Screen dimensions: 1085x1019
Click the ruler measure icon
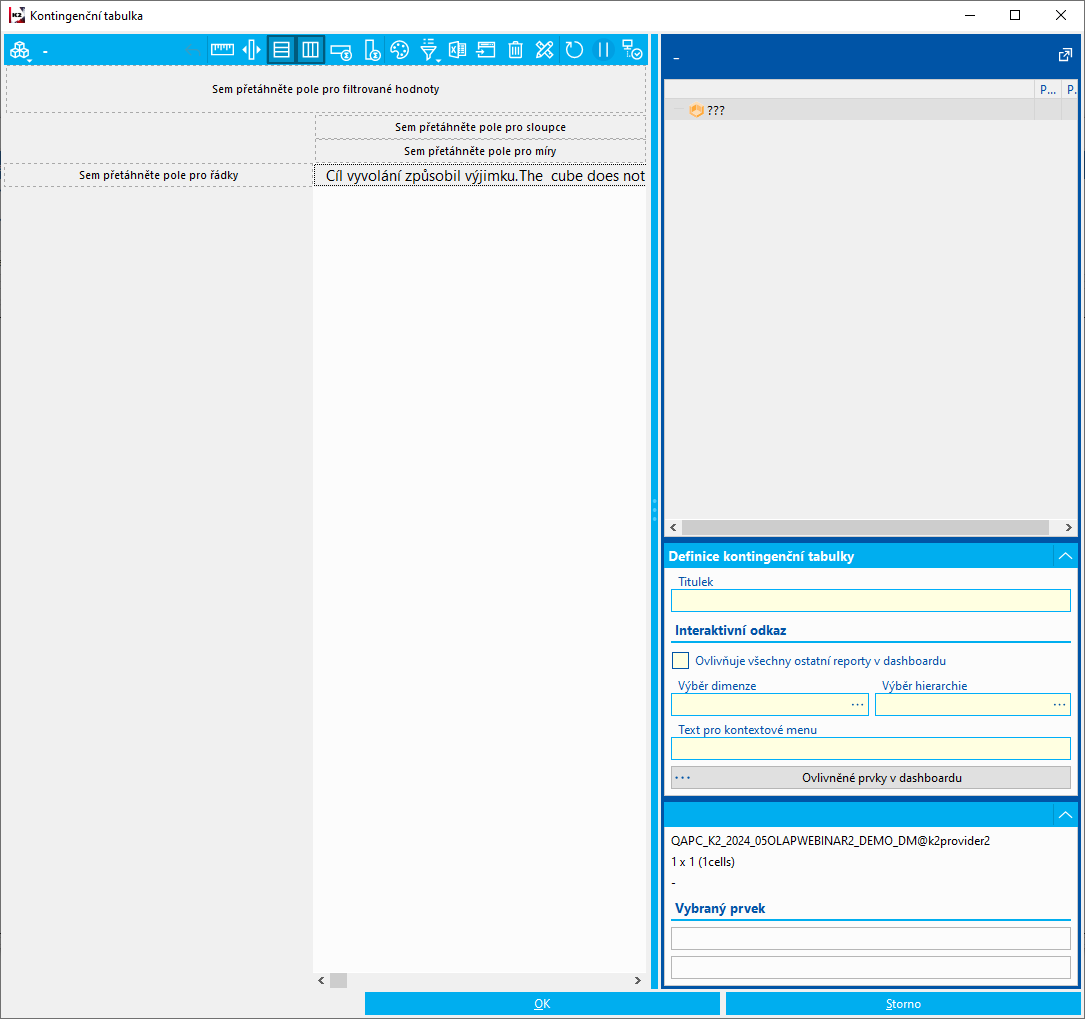click(x=222, y=50)
